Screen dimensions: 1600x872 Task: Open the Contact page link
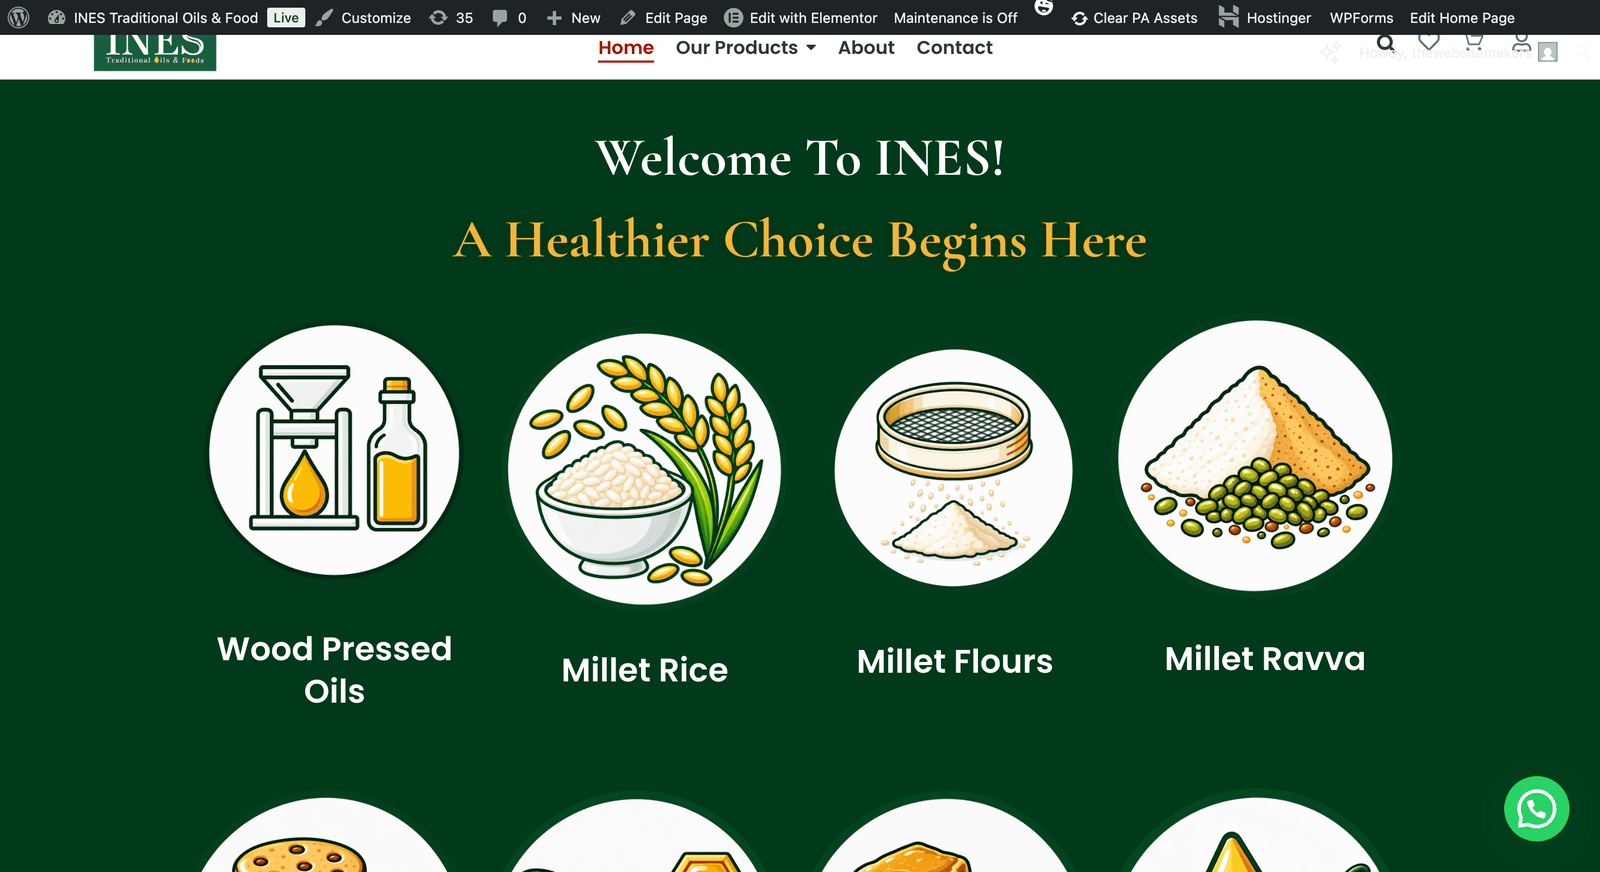954,48
